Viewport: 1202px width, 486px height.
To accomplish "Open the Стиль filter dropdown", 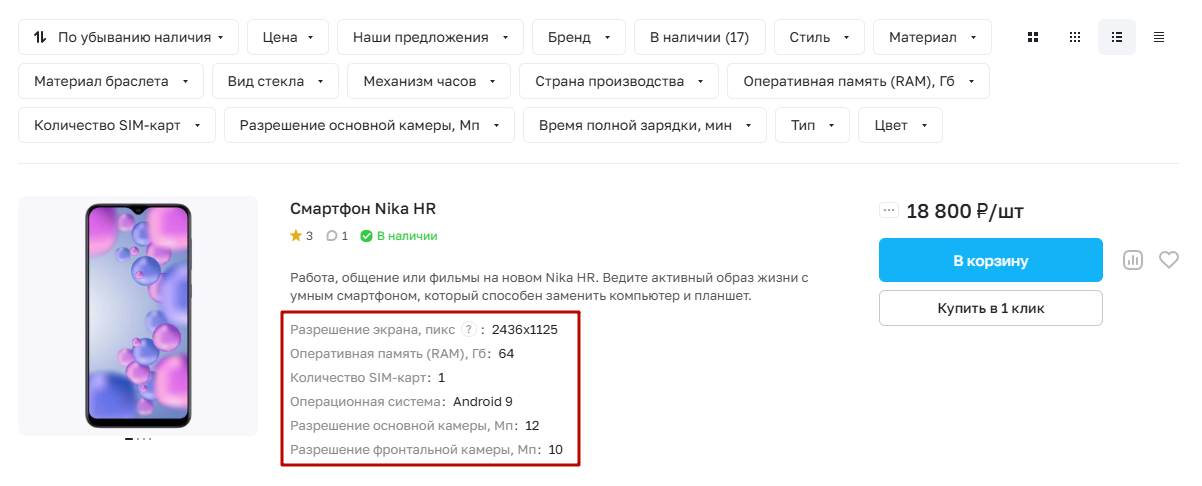I will (x=819, y=37).
